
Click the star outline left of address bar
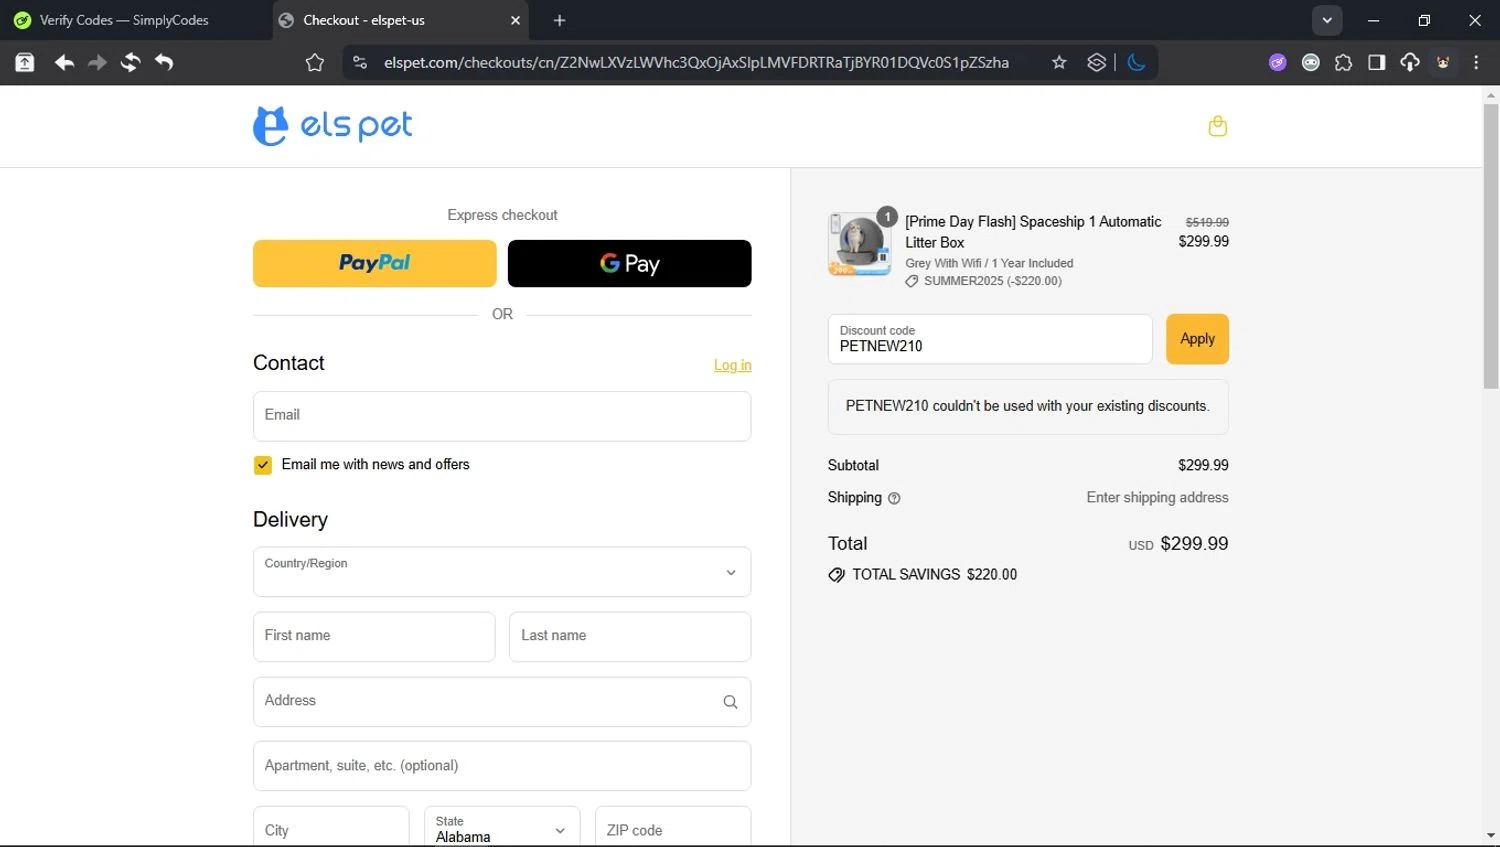coord(315,63)
